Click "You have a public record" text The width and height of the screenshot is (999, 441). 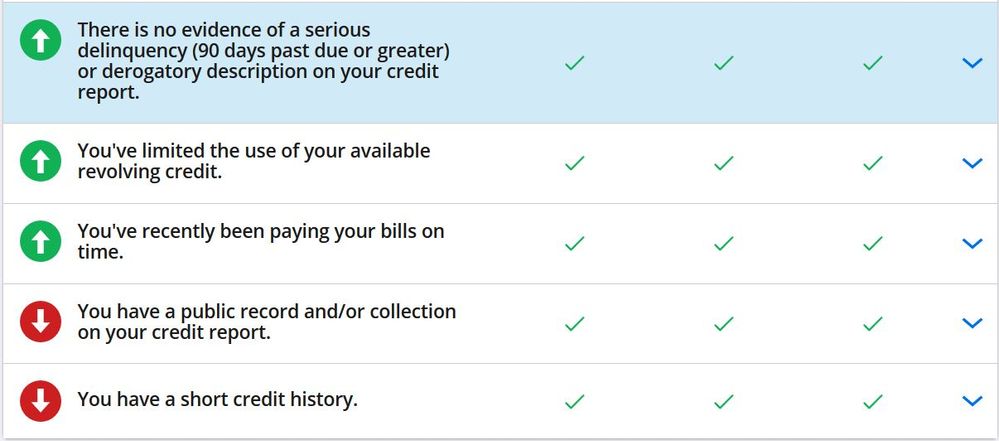pos(266,322)
